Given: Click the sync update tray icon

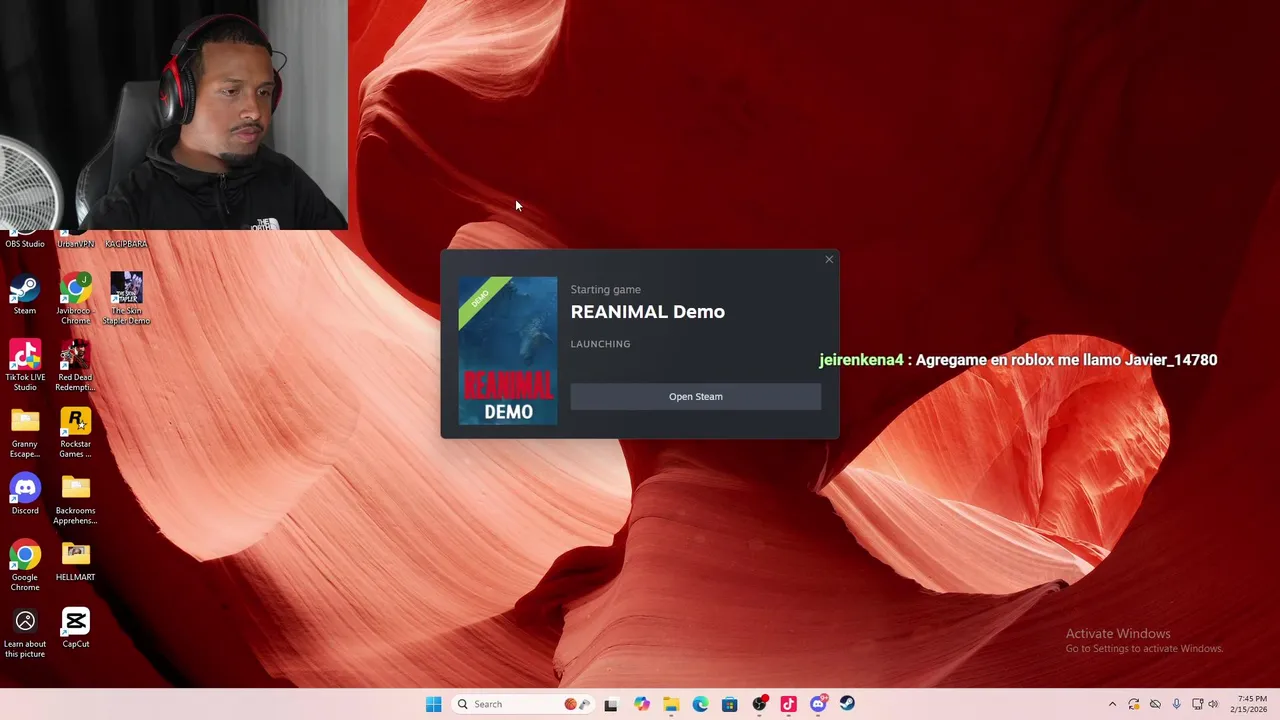Looking at the screenshot, I should [x=1133, y=704].
